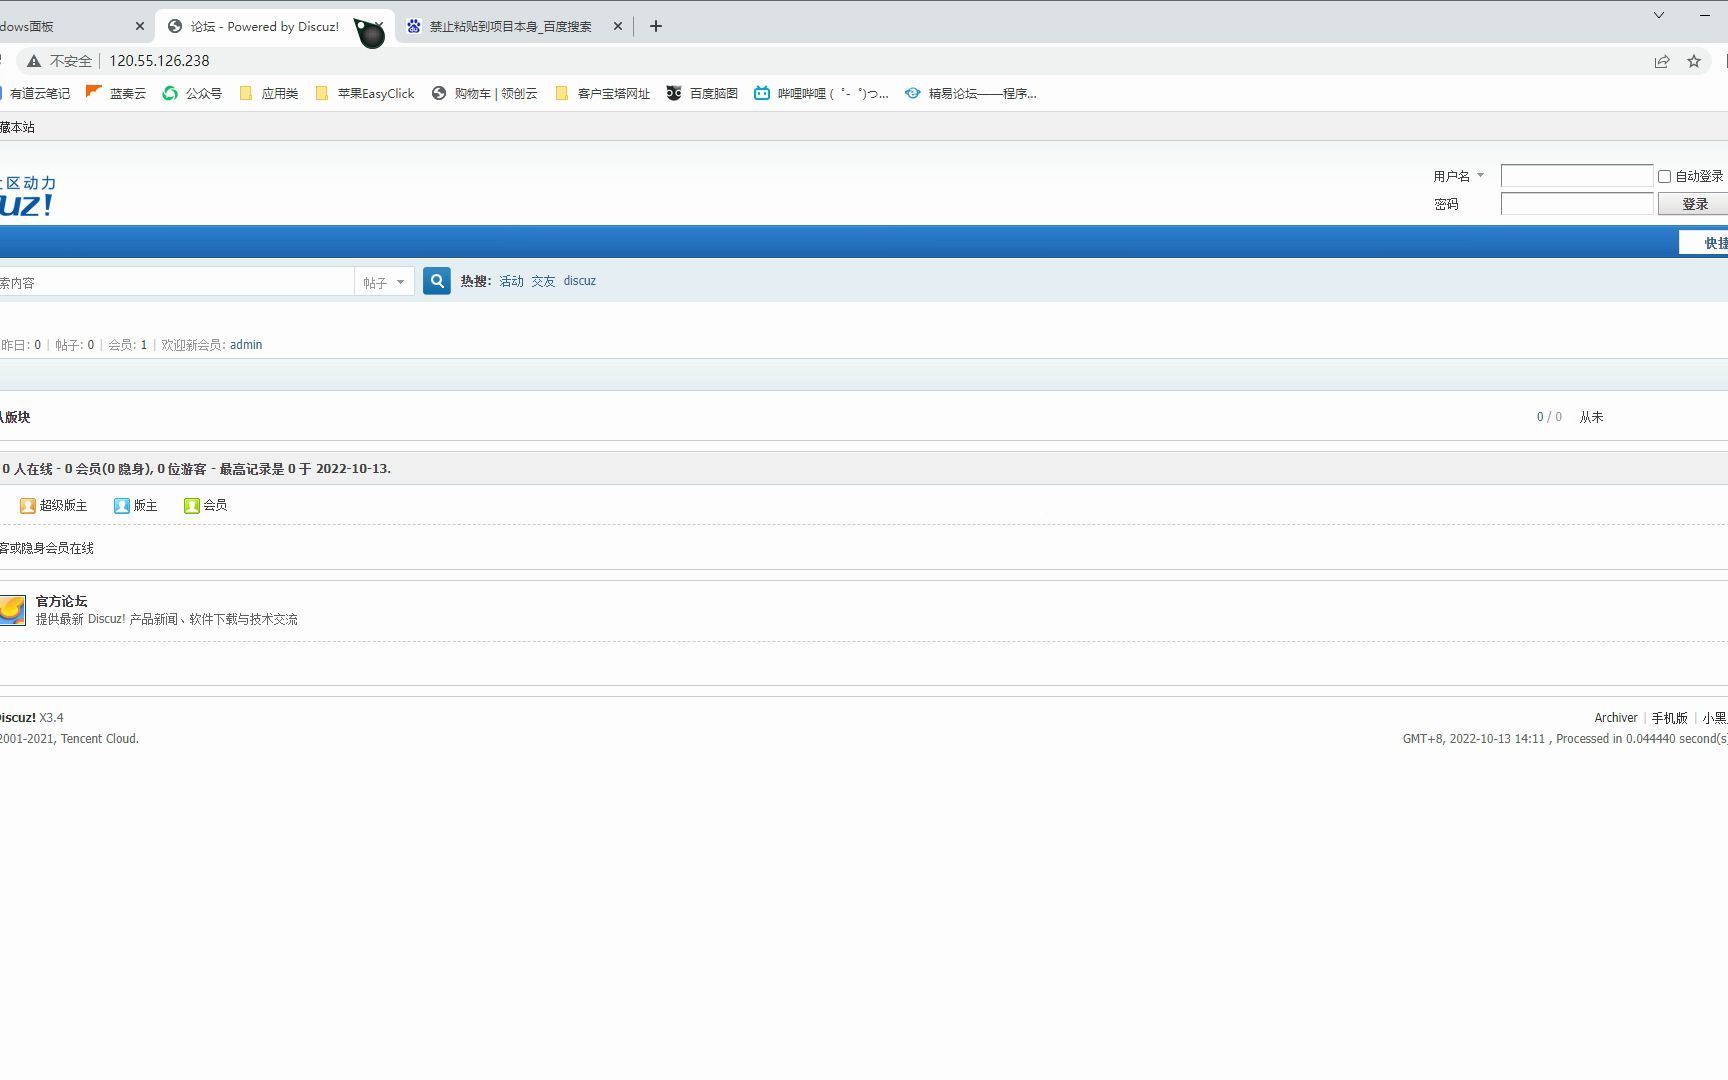Image resolution: width=1728 pixels, height=1080 pixels.
Task: Close the Discuz forum tab
Action: [377, 26]
